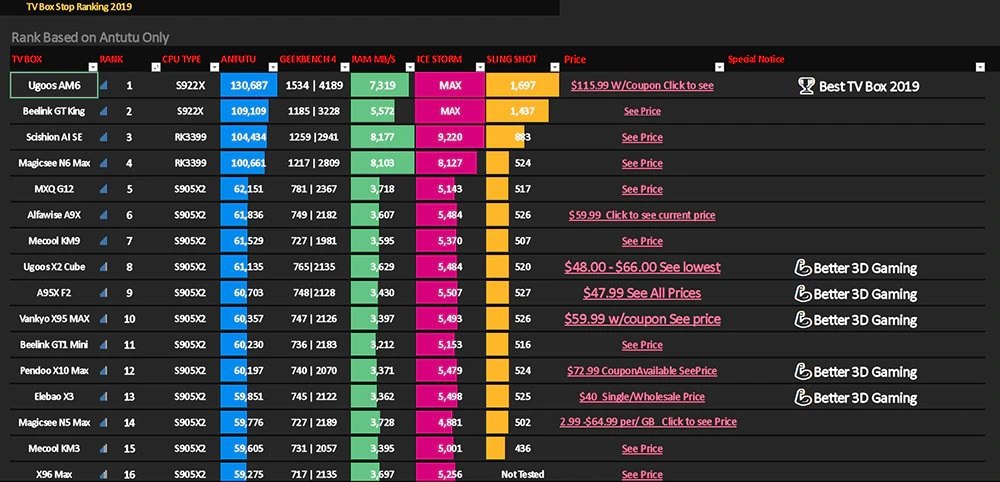Click the rank bar icon for X96 Max
Image resolution: width=1000 pixels, height=482 pixels.
coord(104,474)
